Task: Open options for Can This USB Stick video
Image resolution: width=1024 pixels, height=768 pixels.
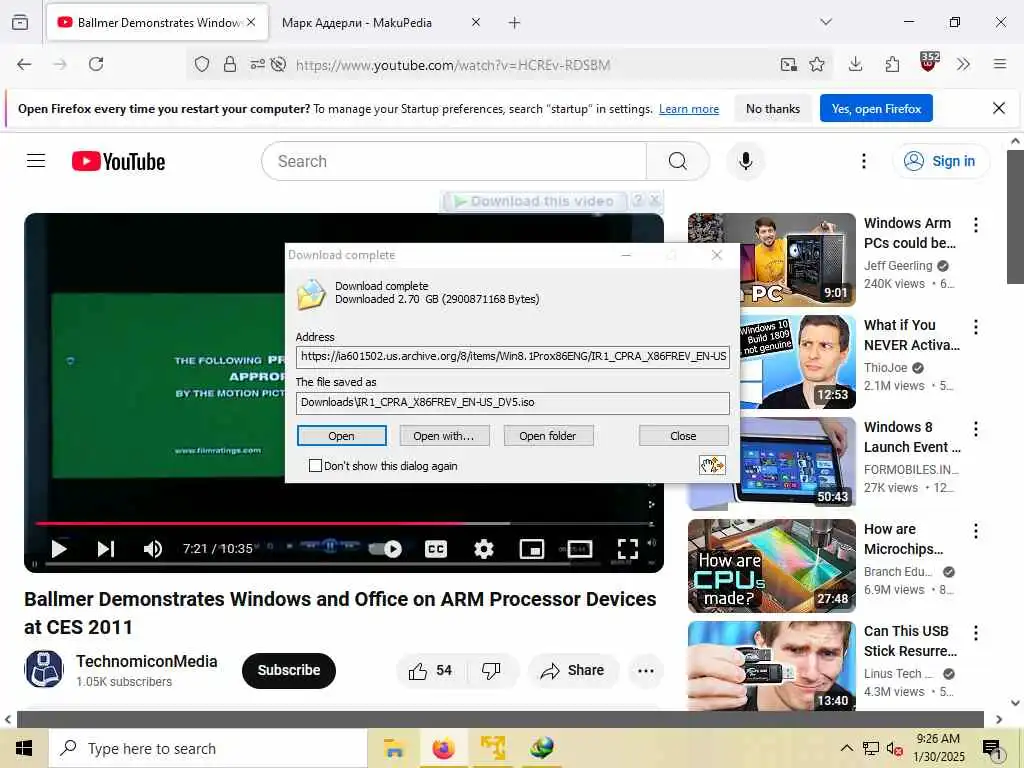Action: [976, 633]
